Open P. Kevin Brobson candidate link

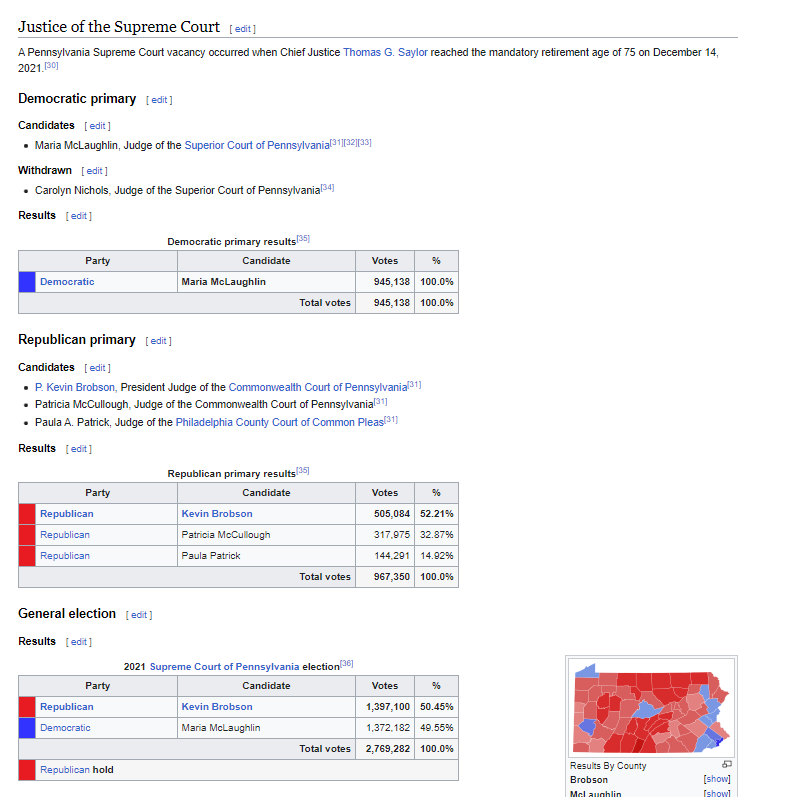pos(75,387)
